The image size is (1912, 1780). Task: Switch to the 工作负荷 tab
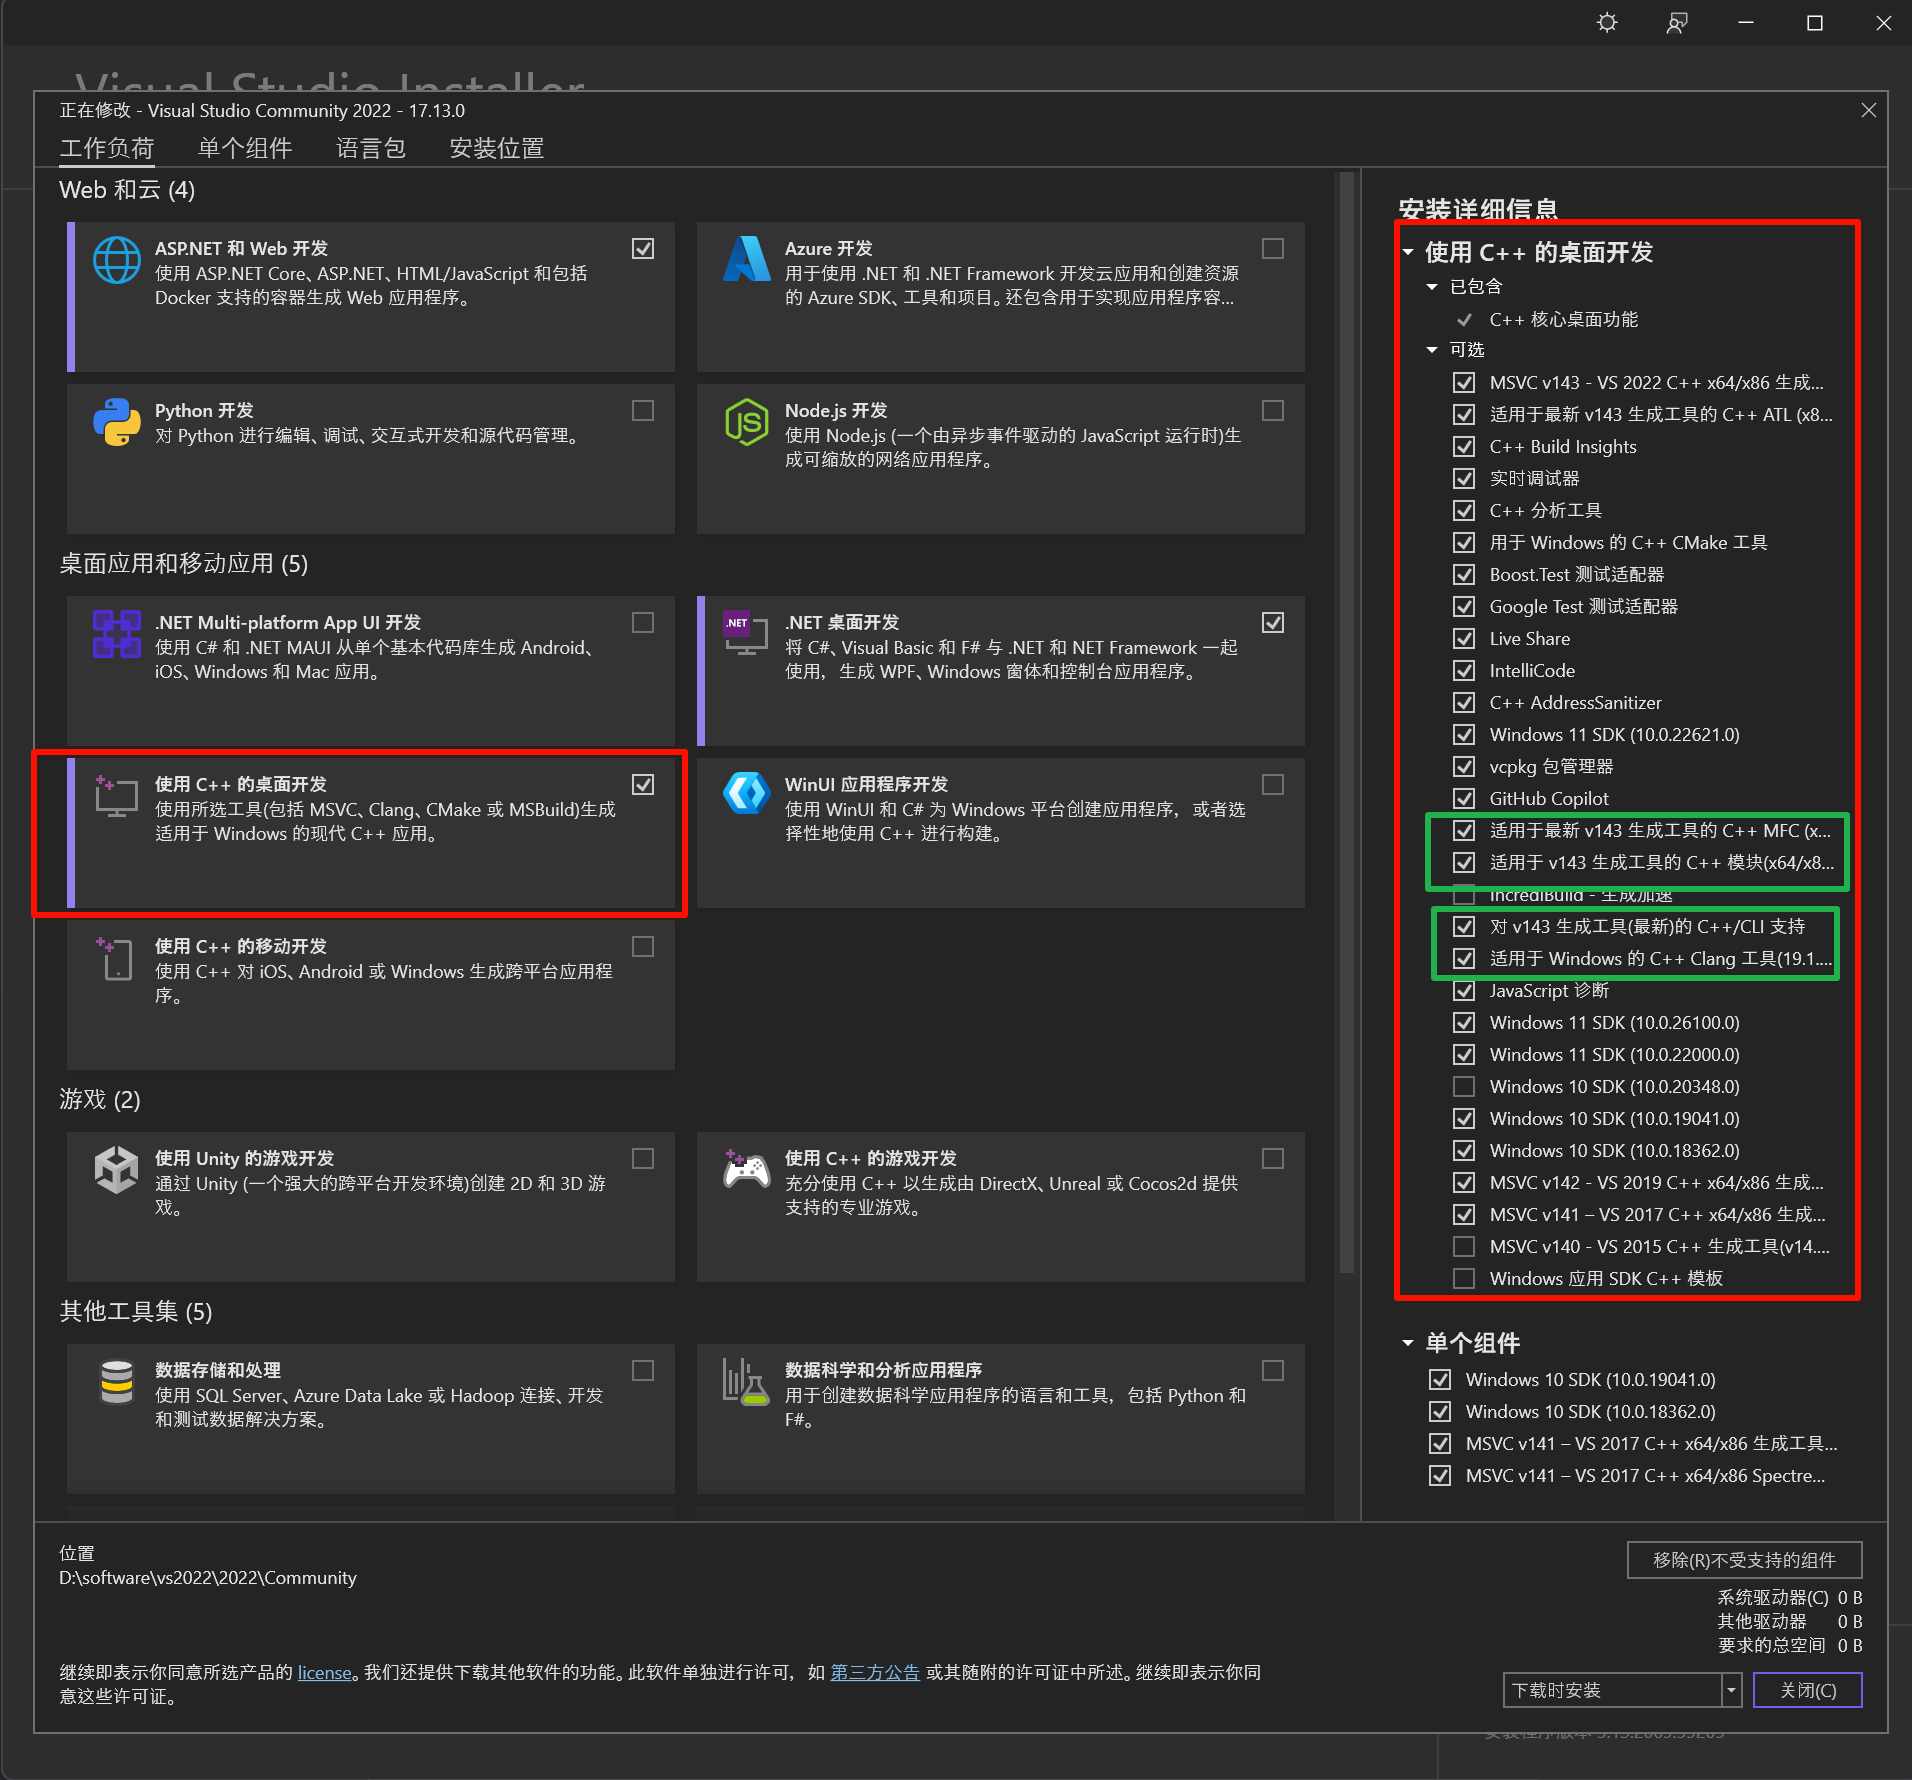pos(107,148)
